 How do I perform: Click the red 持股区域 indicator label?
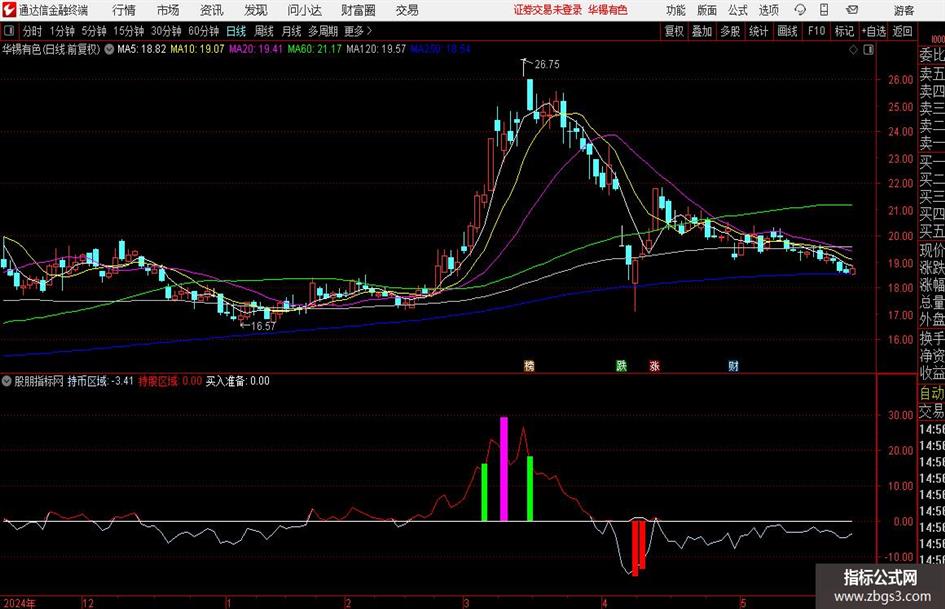coord(170,381)
